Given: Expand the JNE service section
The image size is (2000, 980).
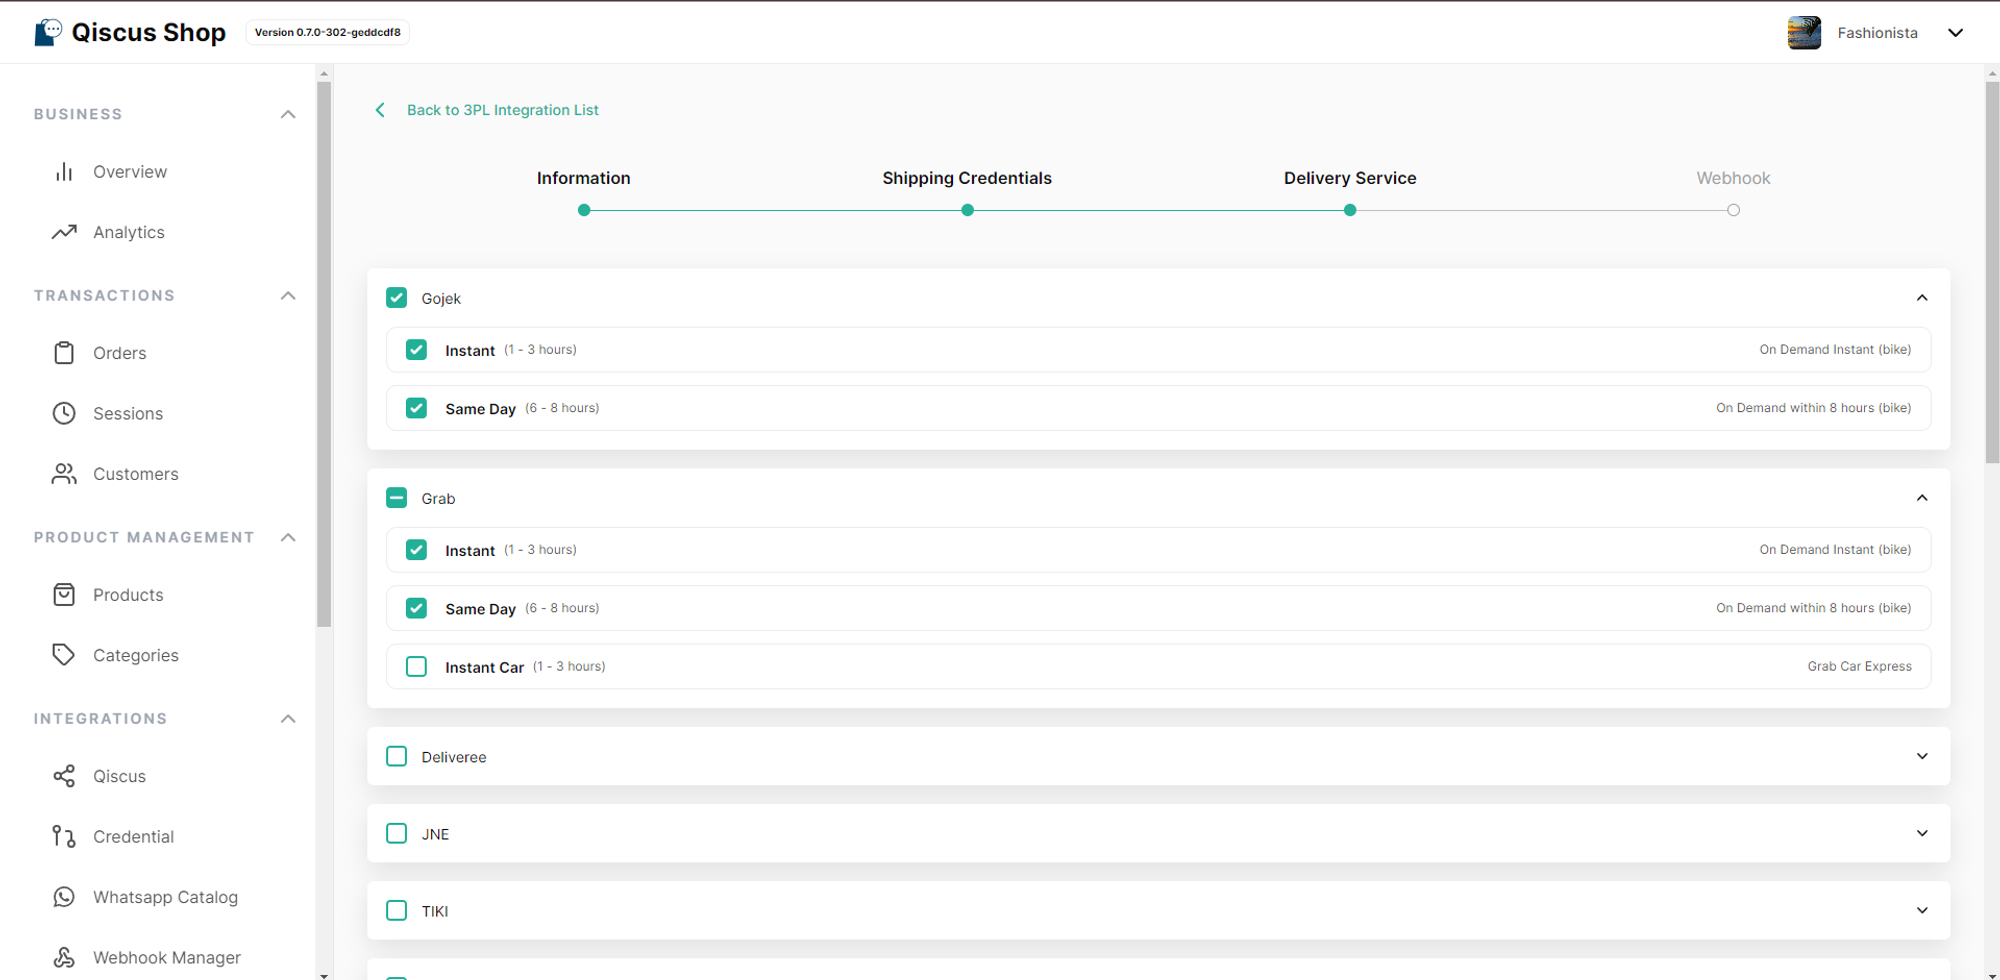Looking at the screenshot, I should [x=1922, y=833].
